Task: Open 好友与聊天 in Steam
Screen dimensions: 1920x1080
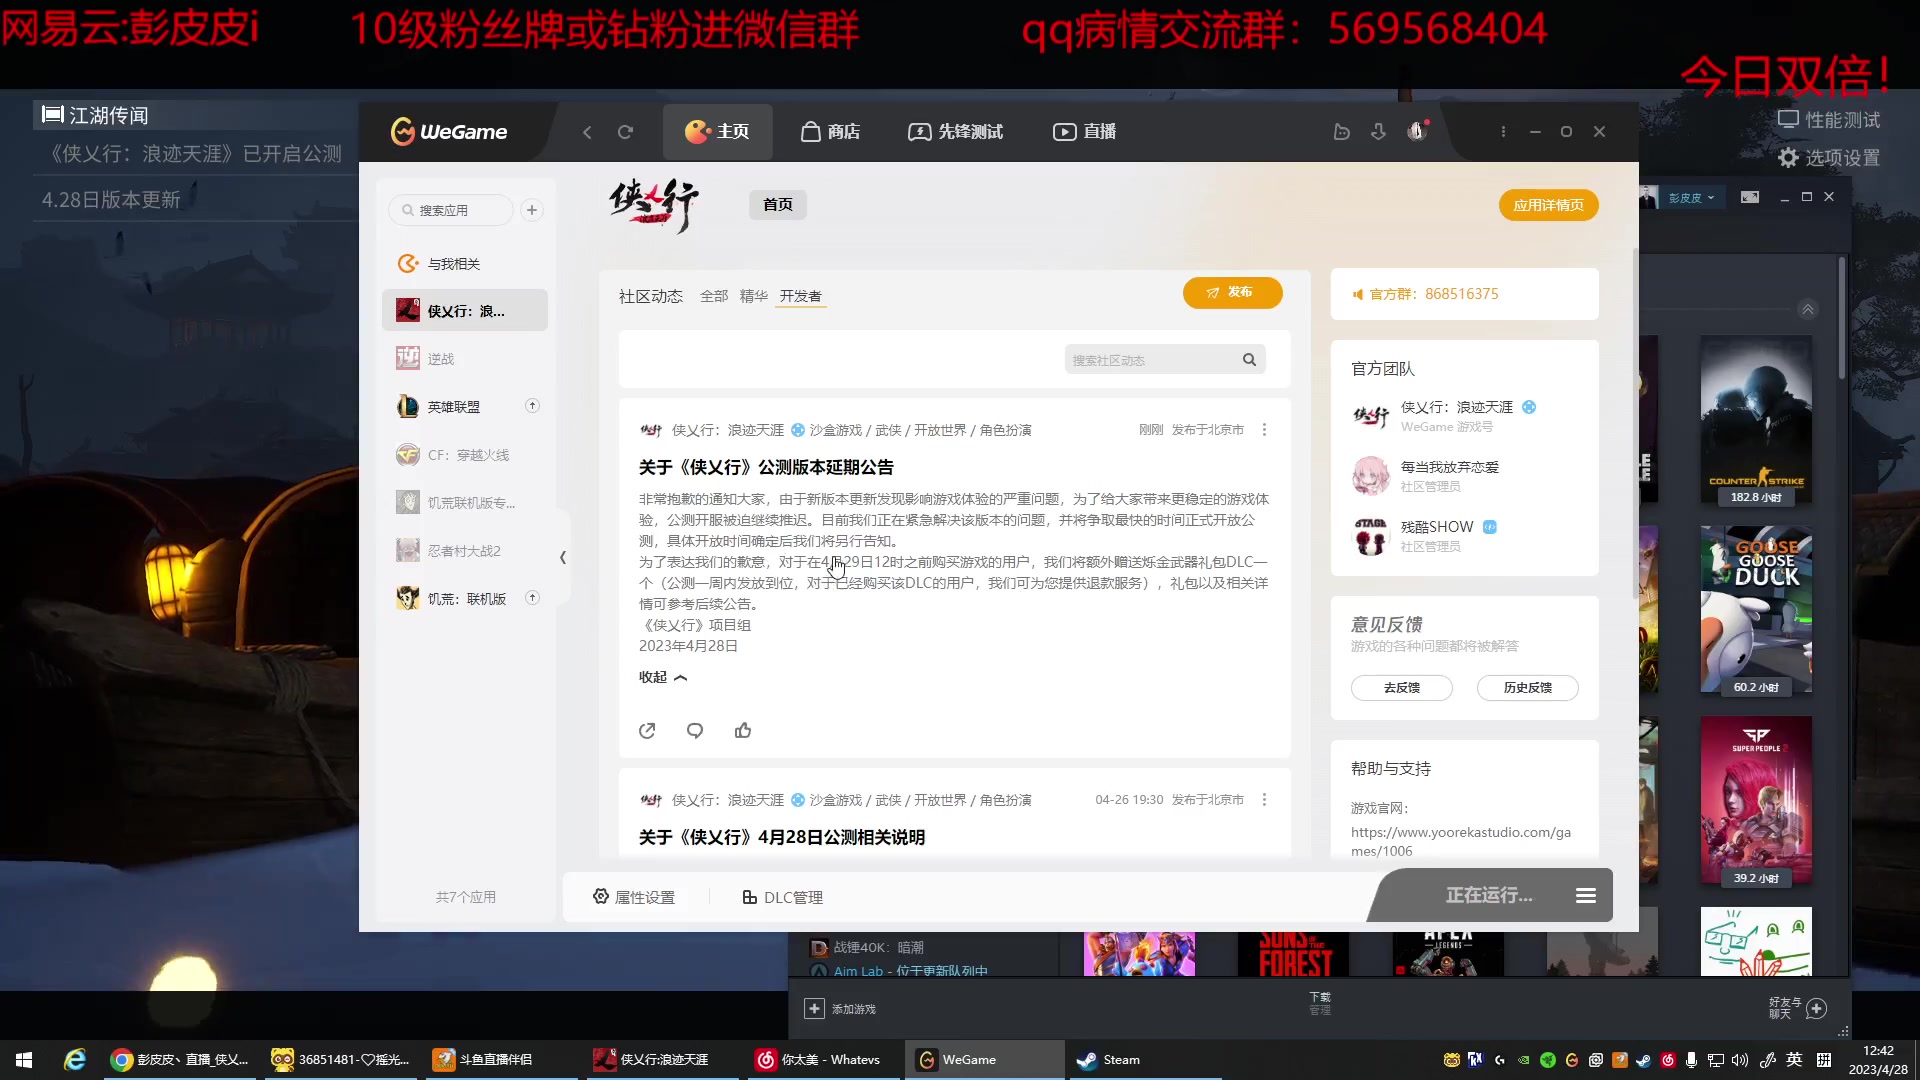Action: [x=1798, y=1008]
